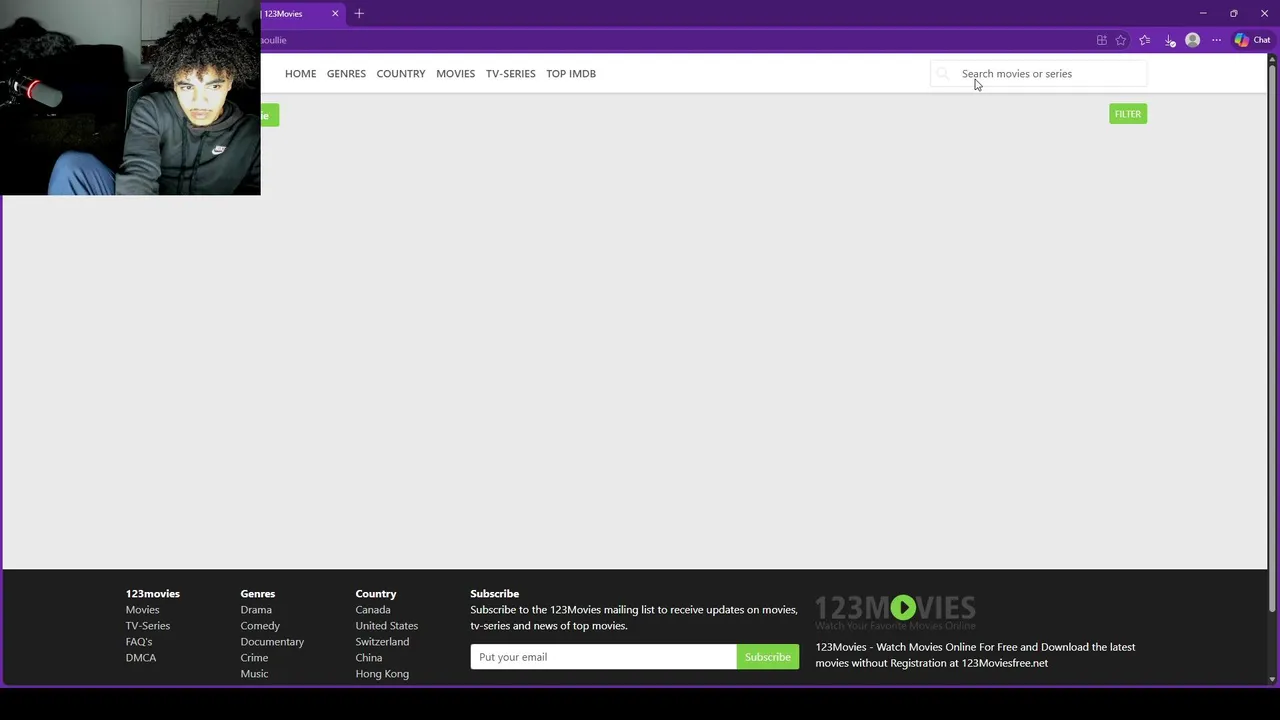The width and height of the screenshot is (1280, 720).
Task: Open a new browser tab
Action: tap(359, 14)
